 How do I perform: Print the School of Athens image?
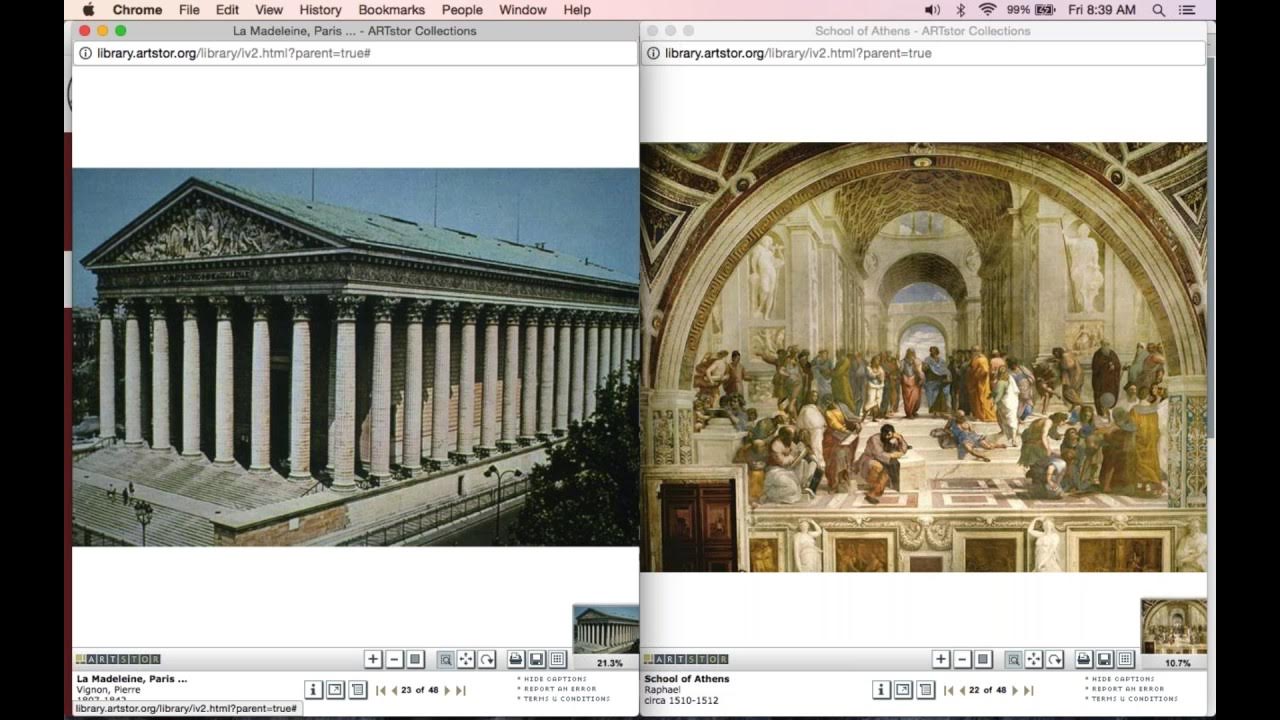tap(1084, 659)
